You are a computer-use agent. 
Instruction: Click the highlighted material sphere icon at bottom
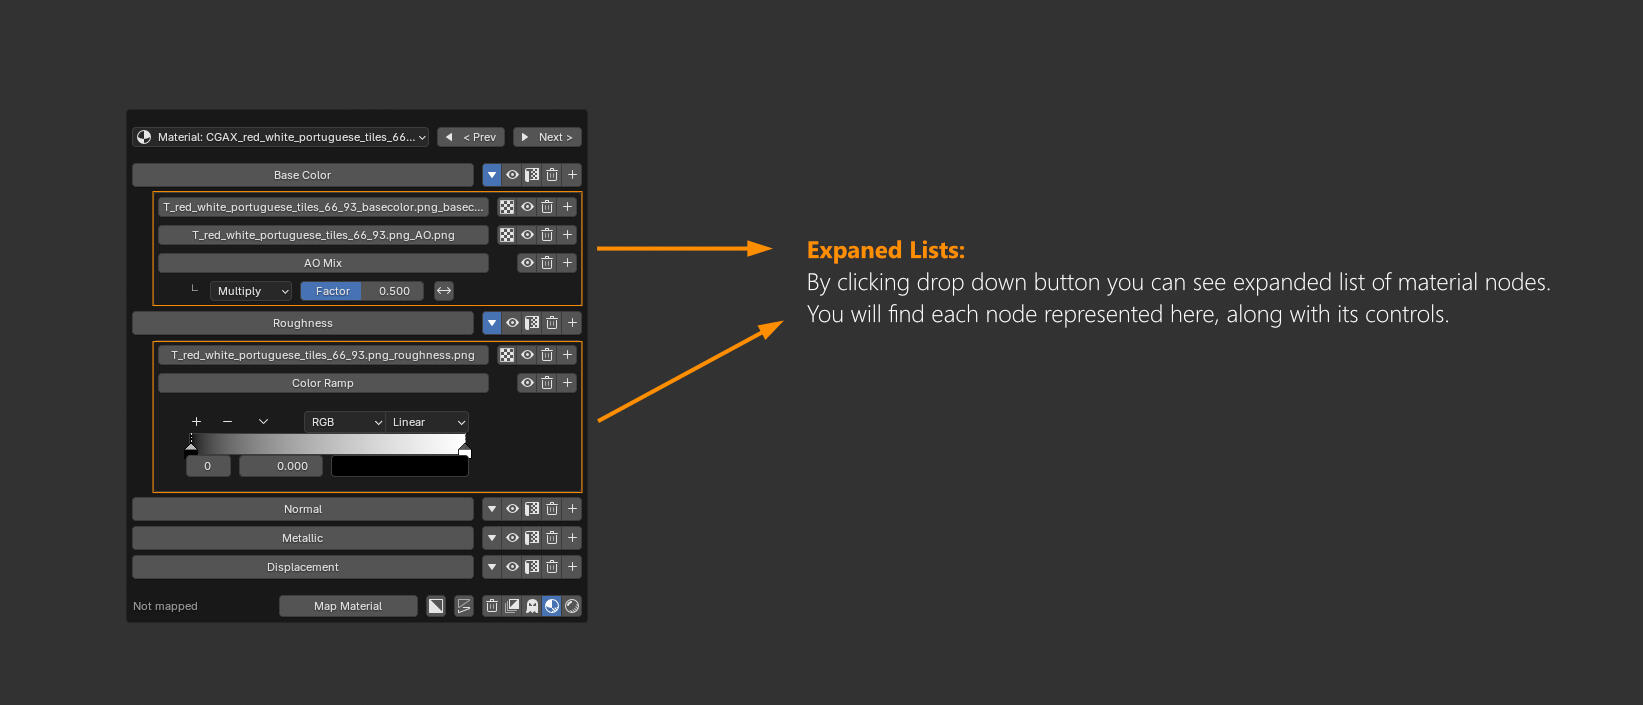[552, 606]
